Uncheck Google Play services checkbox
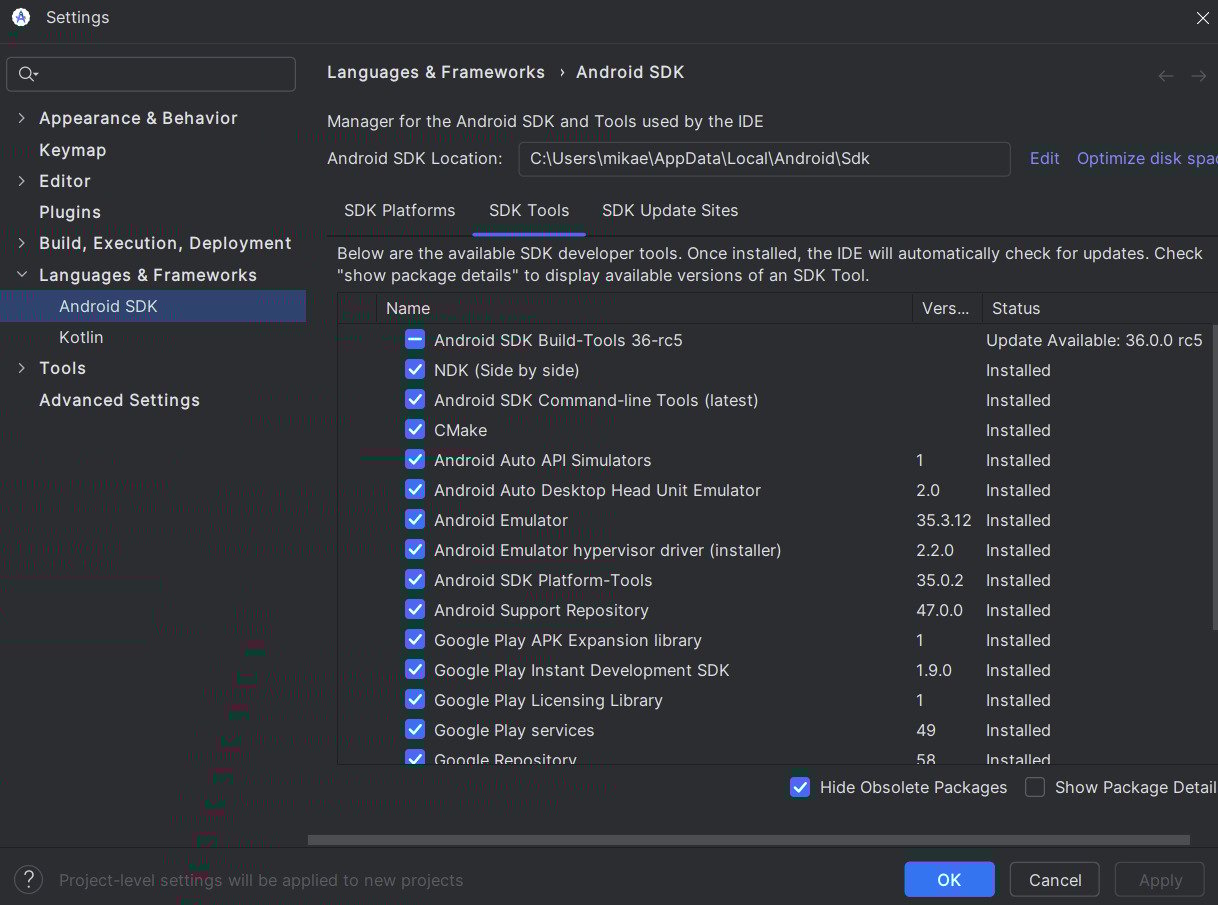1218x905 pixels. pos(415,730)
